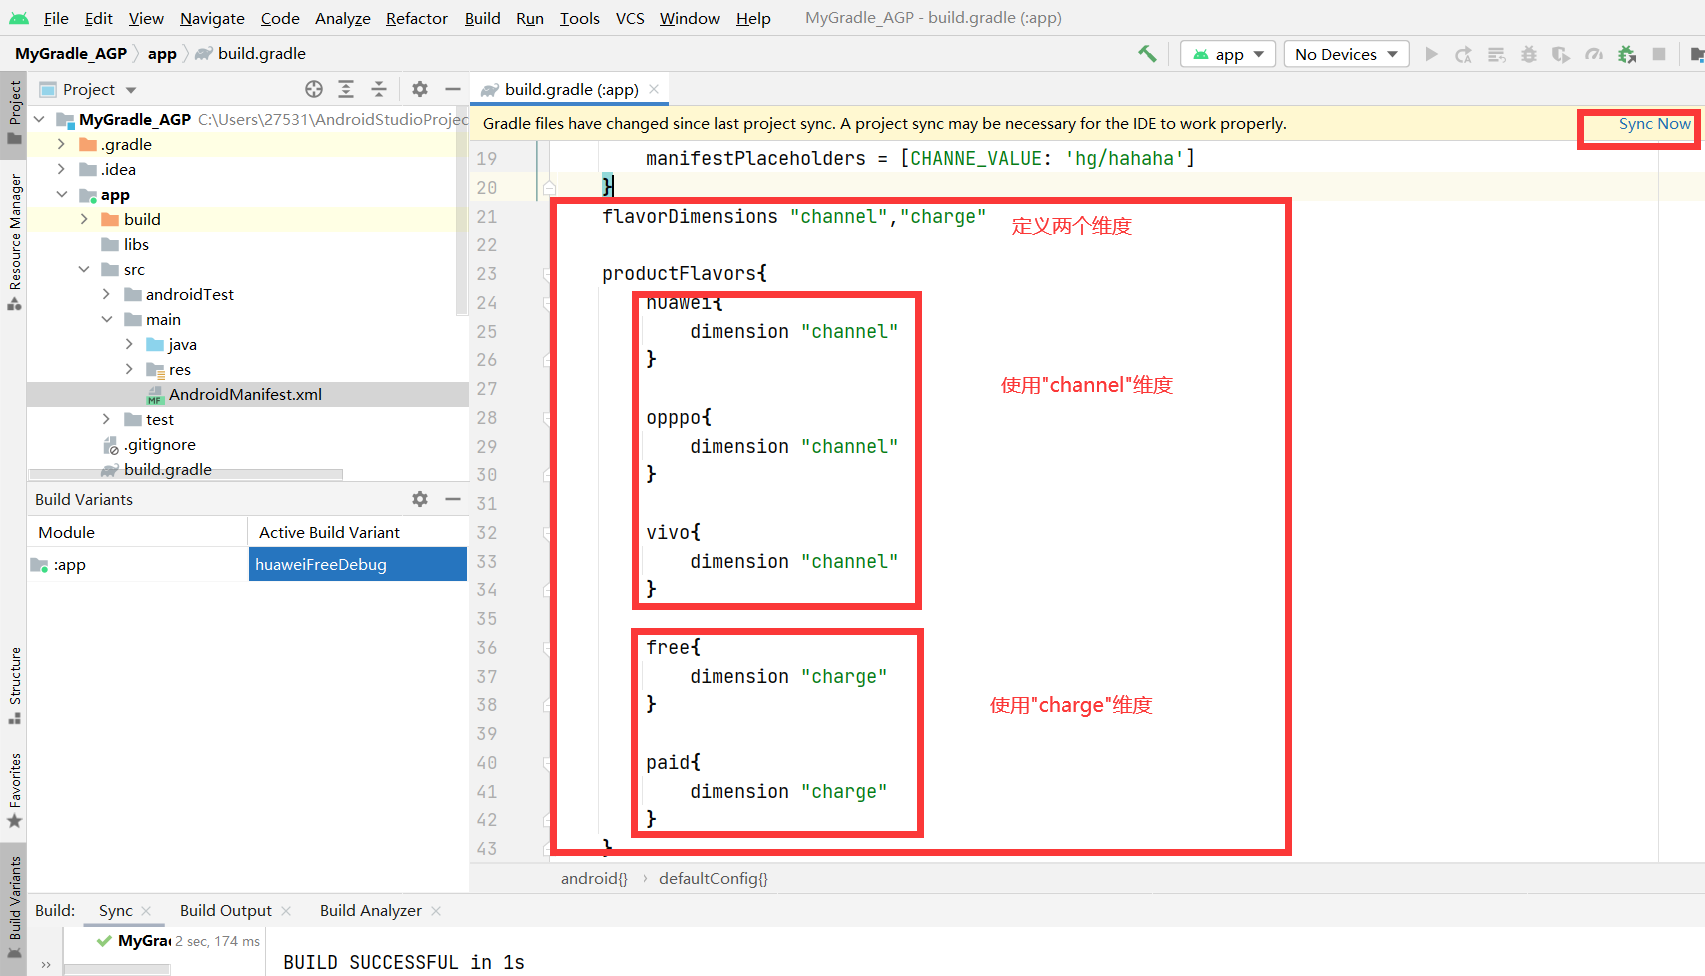Open the Build Analyzer tab
The width and height of the screenshot is (1705, 976).
[370, 910]
